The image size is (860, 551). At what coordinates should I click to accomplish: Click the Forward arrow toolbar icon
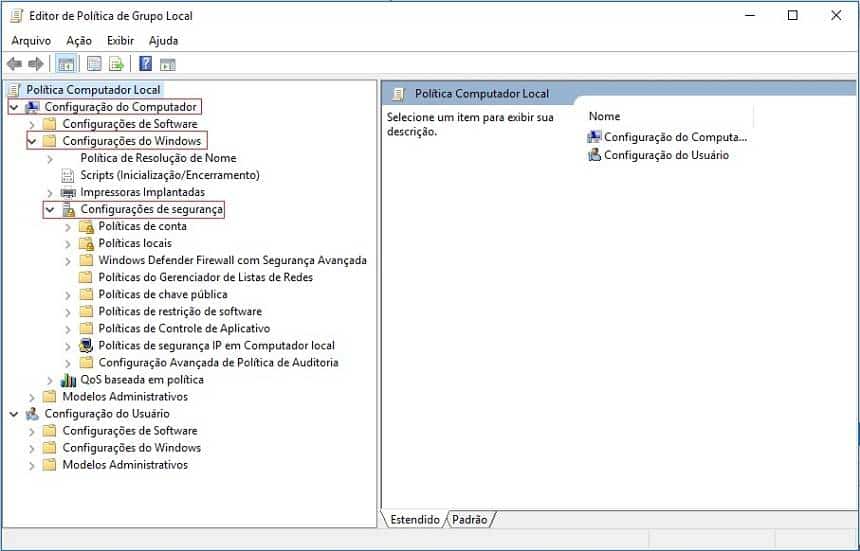click(x=36, y=64)
